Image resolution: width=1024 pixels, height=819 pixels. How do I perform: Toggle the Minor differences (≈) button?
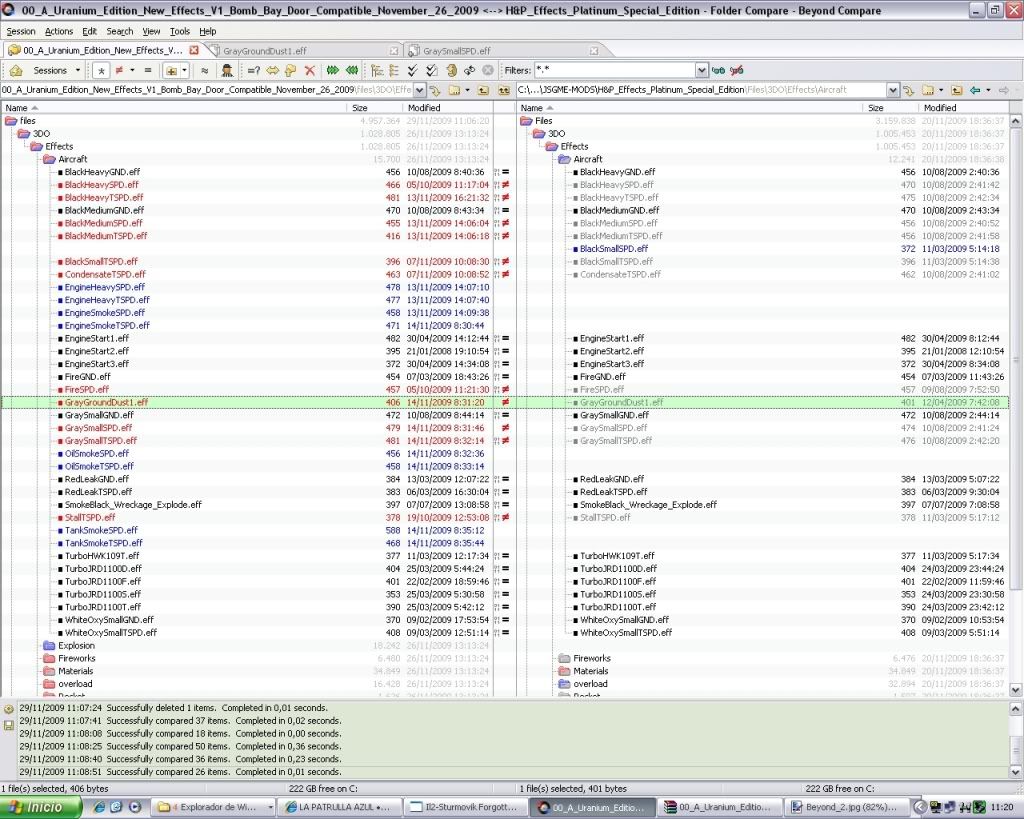pos(204,71)
